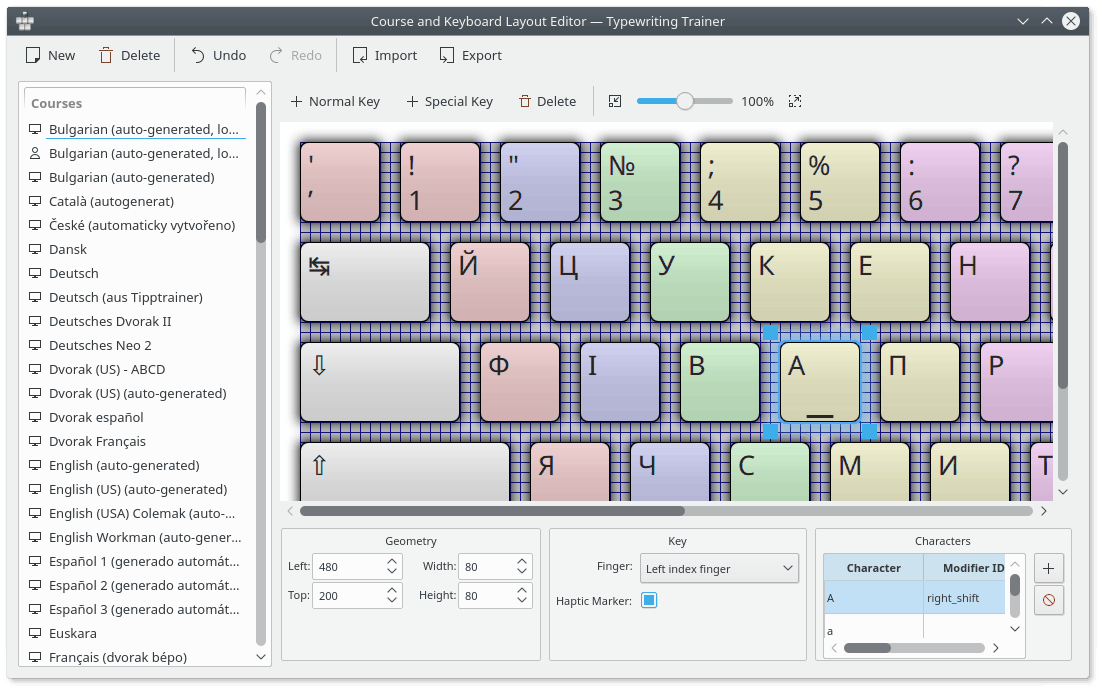Click the Left geometry field

(x=349, y=567)
